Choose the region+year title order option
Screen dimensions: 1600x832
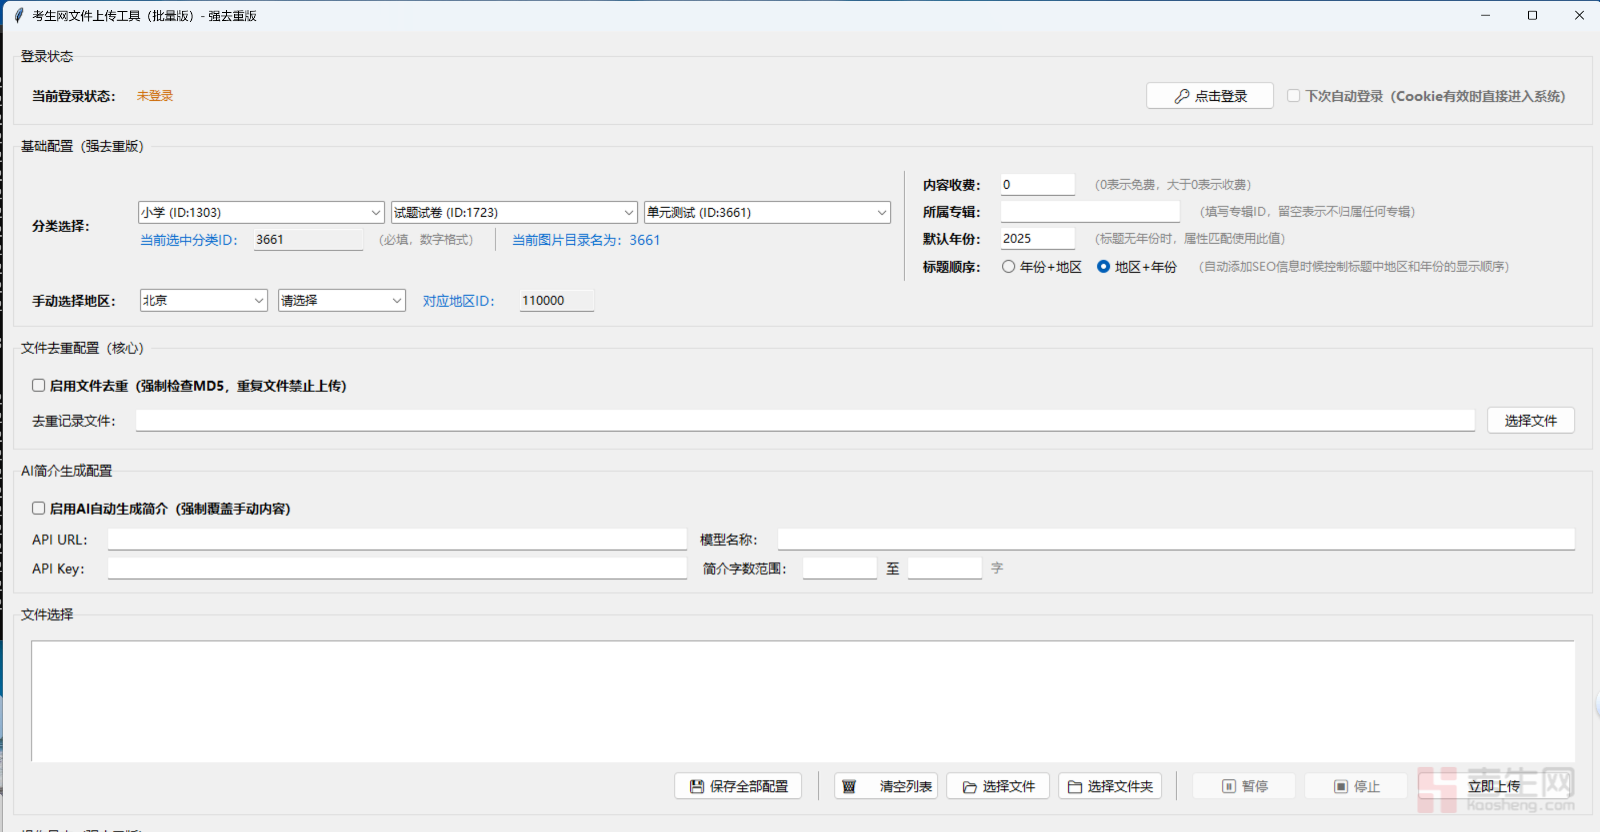tap(1103, 267)
